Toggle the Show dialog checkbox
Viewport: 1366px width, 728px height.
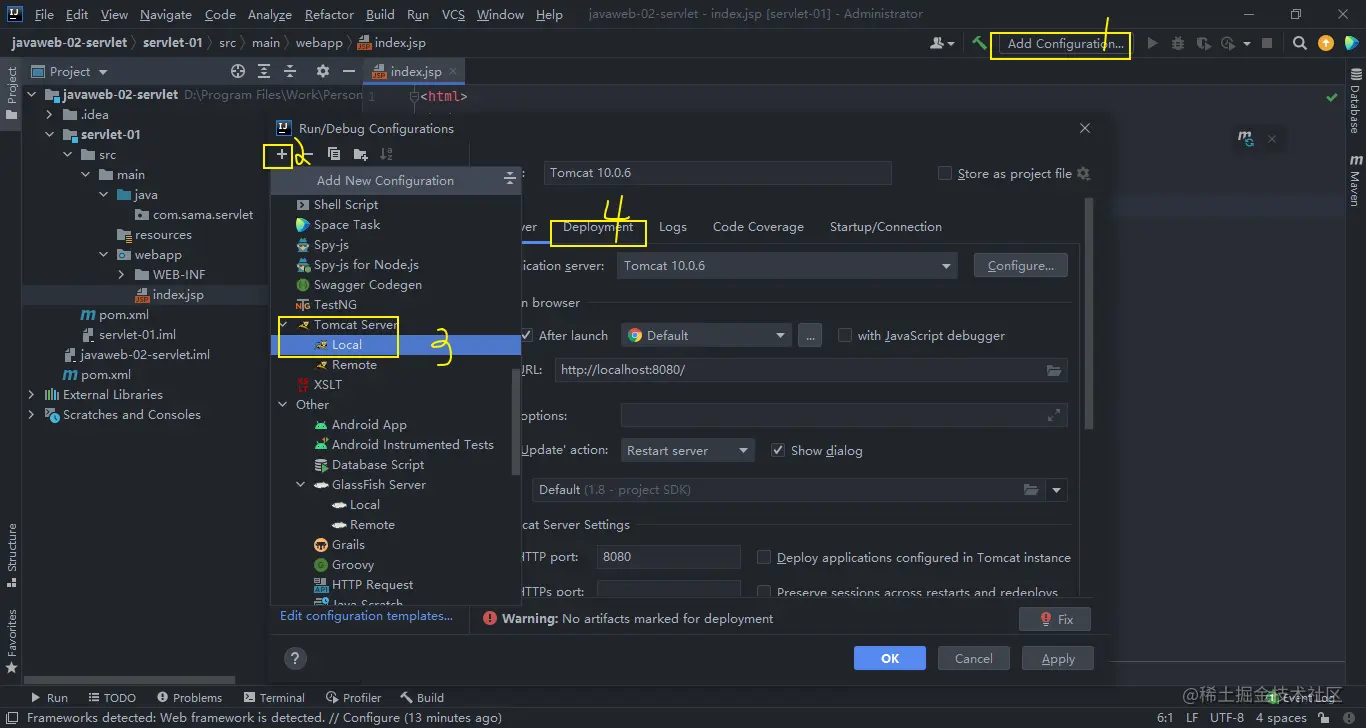(x=778, y=450)
